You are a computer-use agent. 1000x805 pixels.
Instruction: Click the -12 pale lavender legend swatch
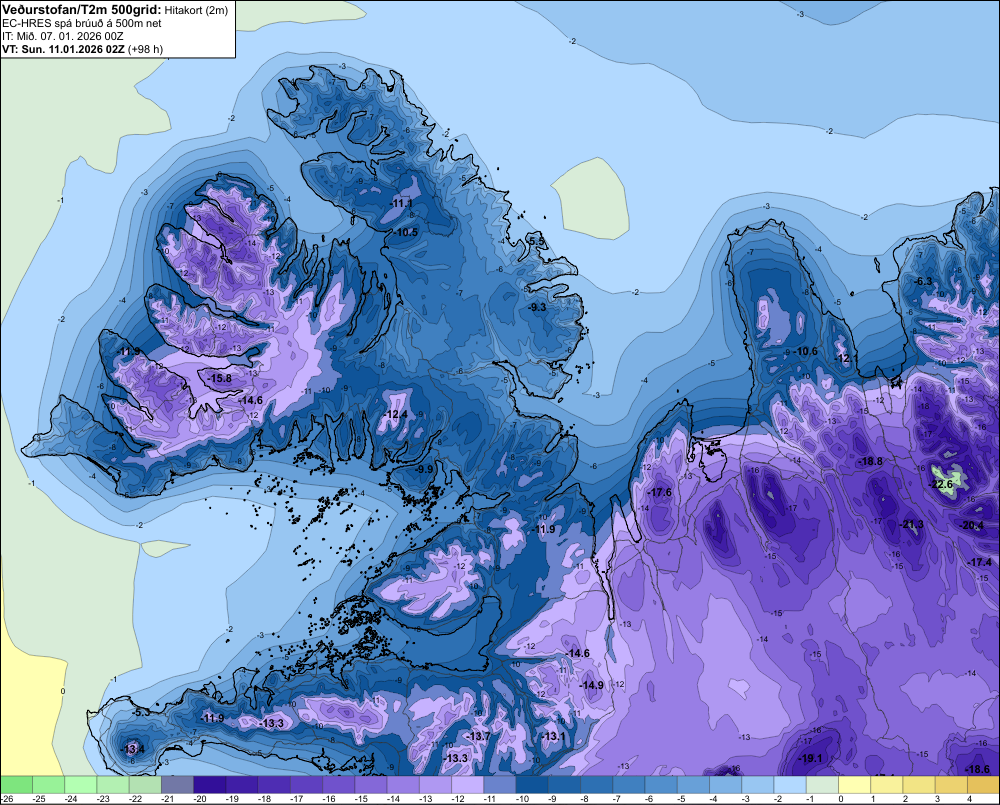tap(467, 785)
